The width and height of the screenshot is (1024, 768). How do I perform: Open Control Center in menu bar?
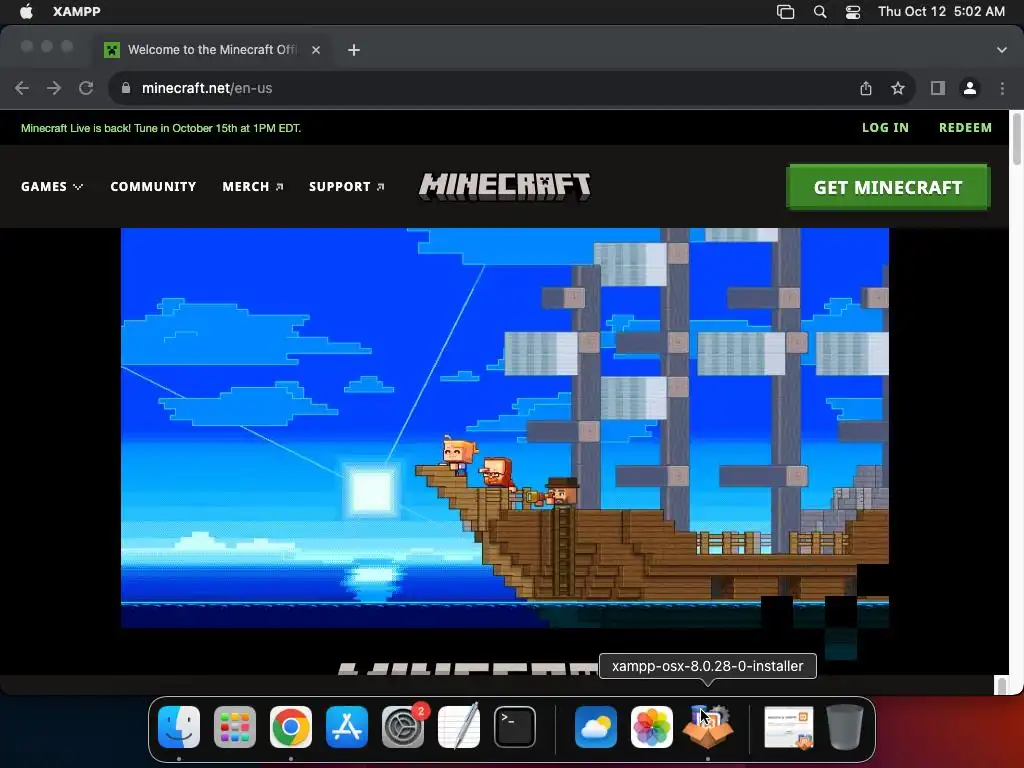853,12
